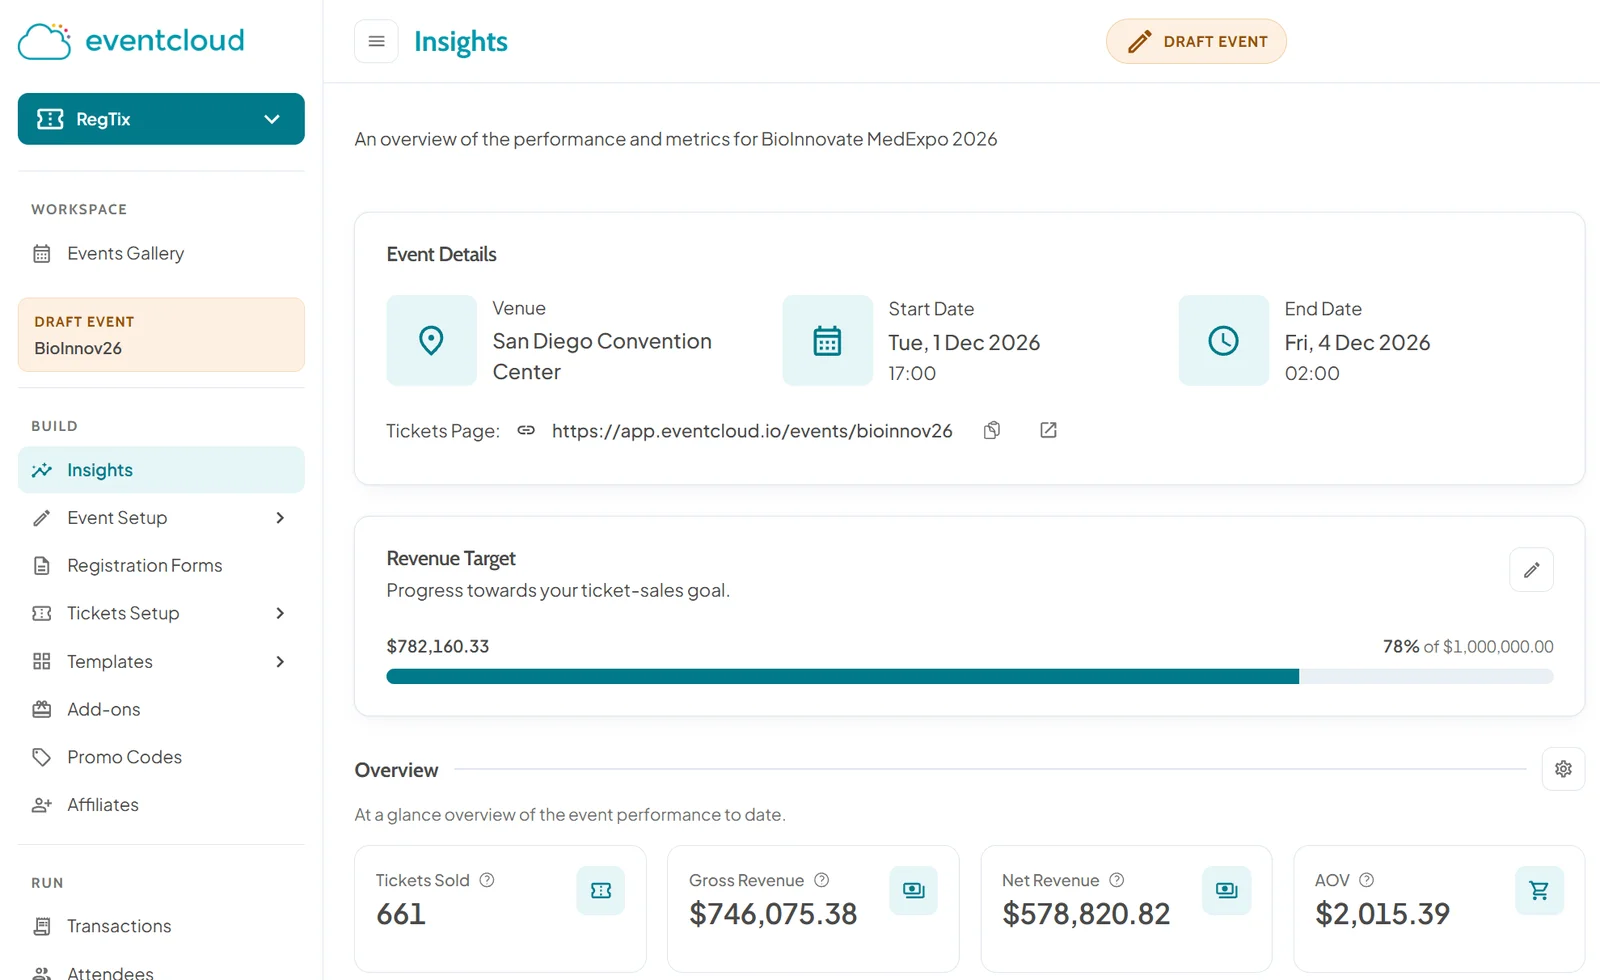
Task: Click the AOV shopping cart icon
Action: point(1539,890)
